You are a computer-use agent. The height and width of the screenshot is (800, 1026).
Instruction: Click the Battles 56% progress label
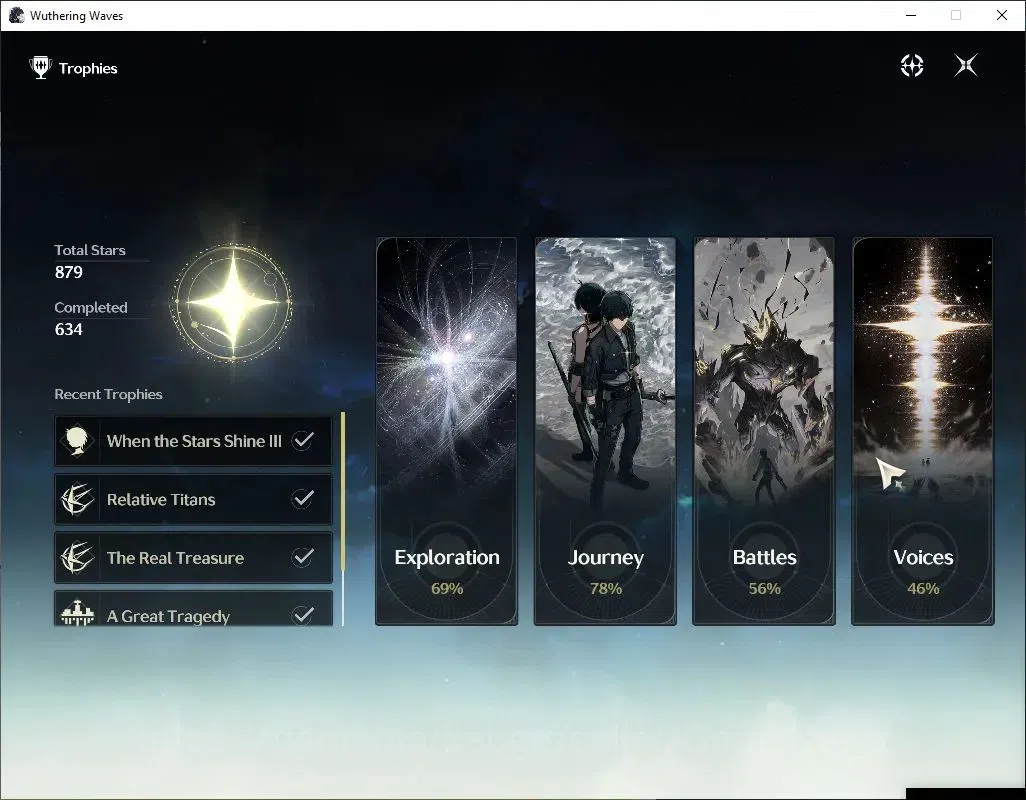coord(764,589)
